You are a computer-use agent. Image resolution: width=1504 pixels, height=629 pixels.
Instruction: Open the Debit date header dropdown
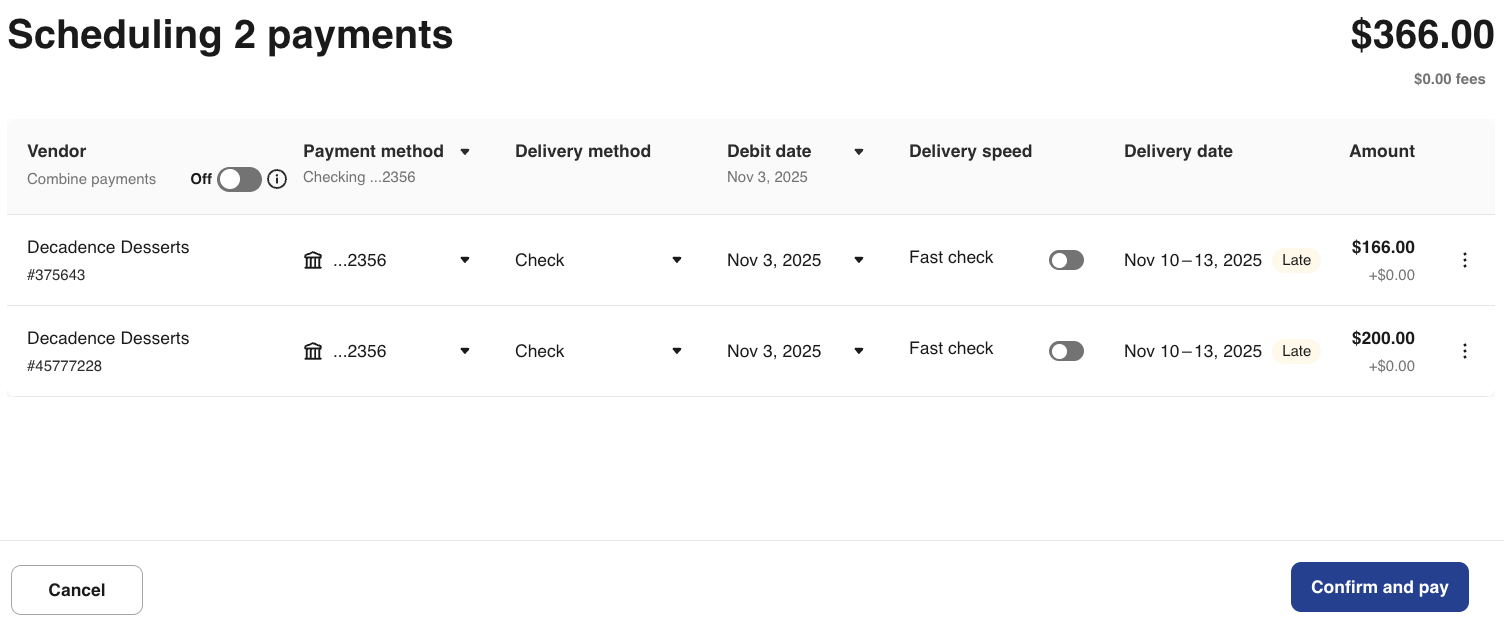tap(859, 152)
